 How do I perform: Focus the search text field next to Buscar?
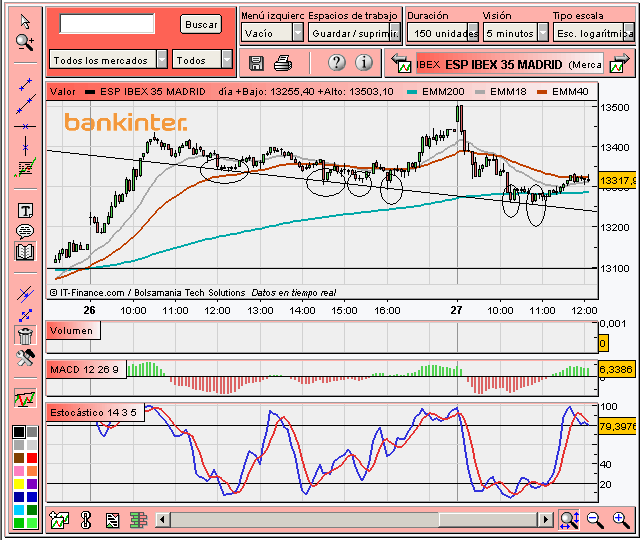(107, 24)
